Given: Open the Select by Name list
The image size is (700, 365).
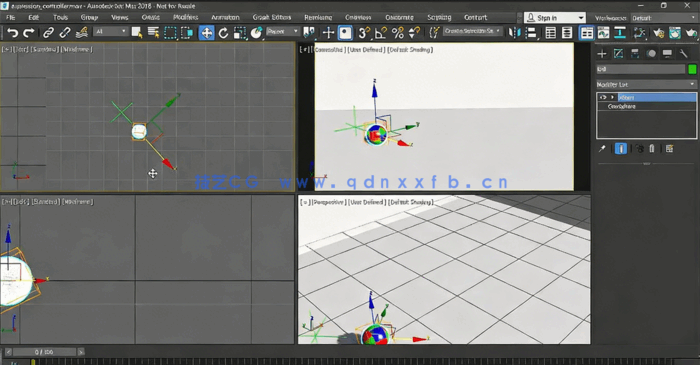Looking at the screenshot, I should click(154, 33).
